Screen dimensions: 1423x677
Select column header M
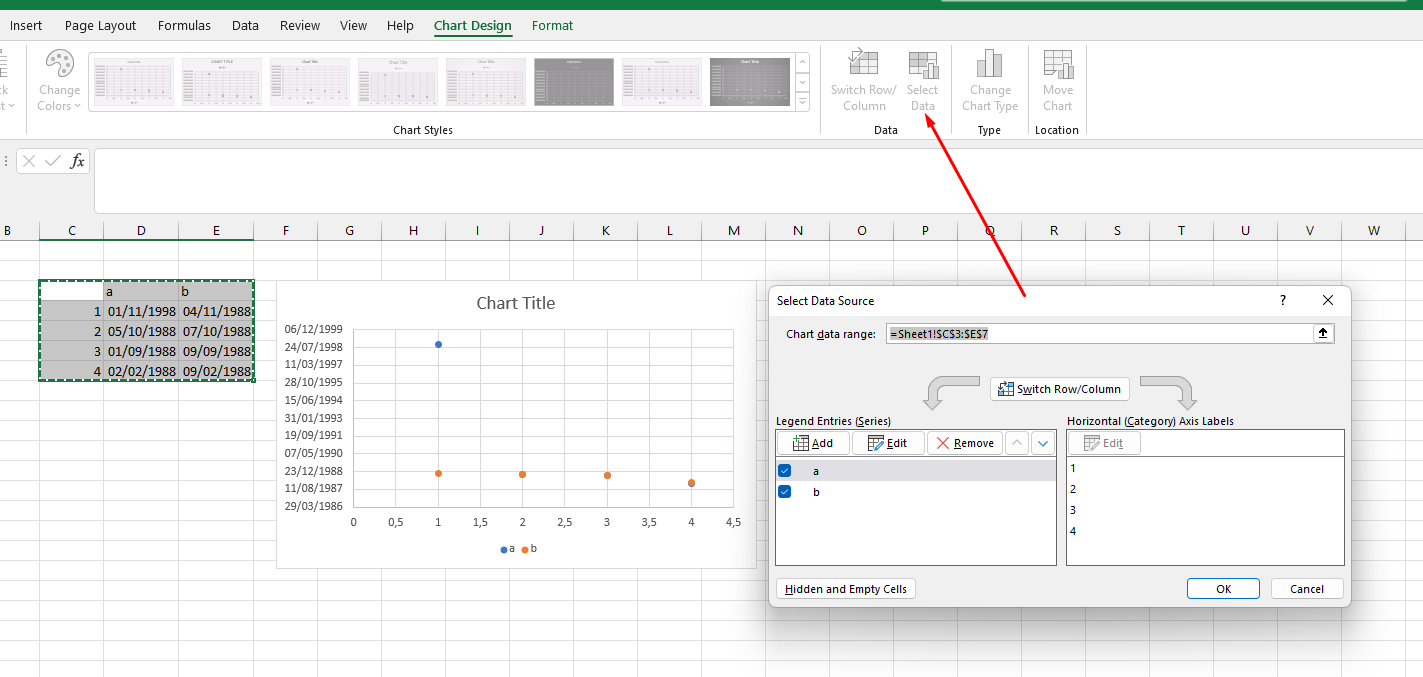tap(734, 231)
